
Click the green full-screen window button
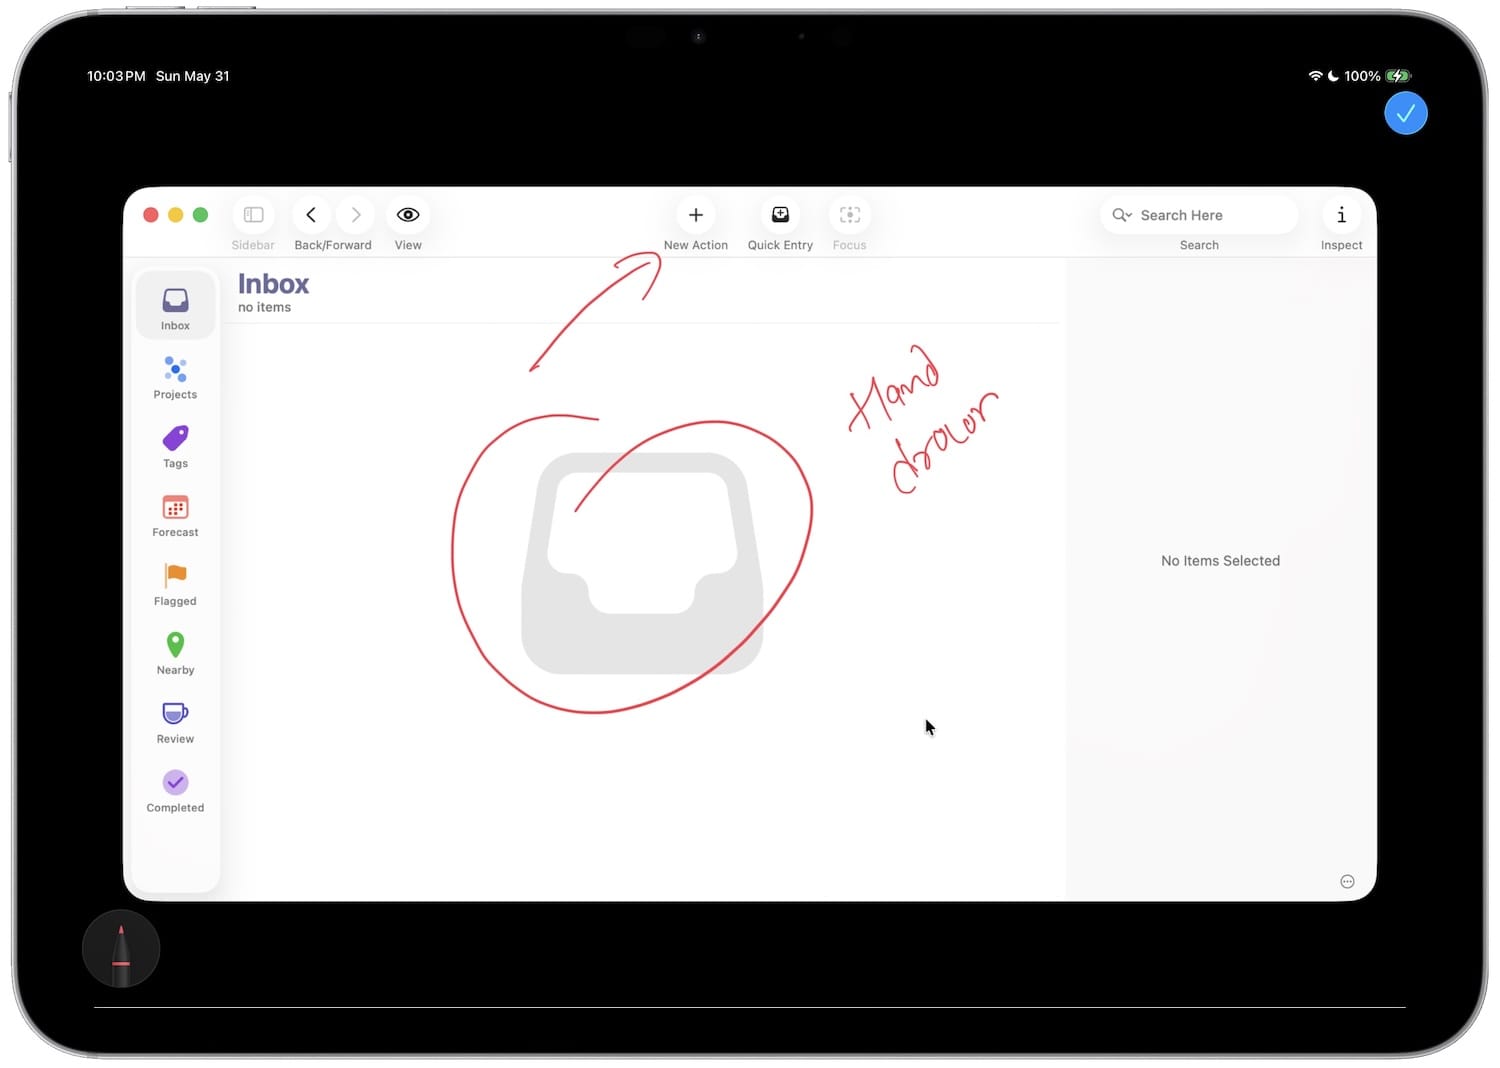click(200, 215)
